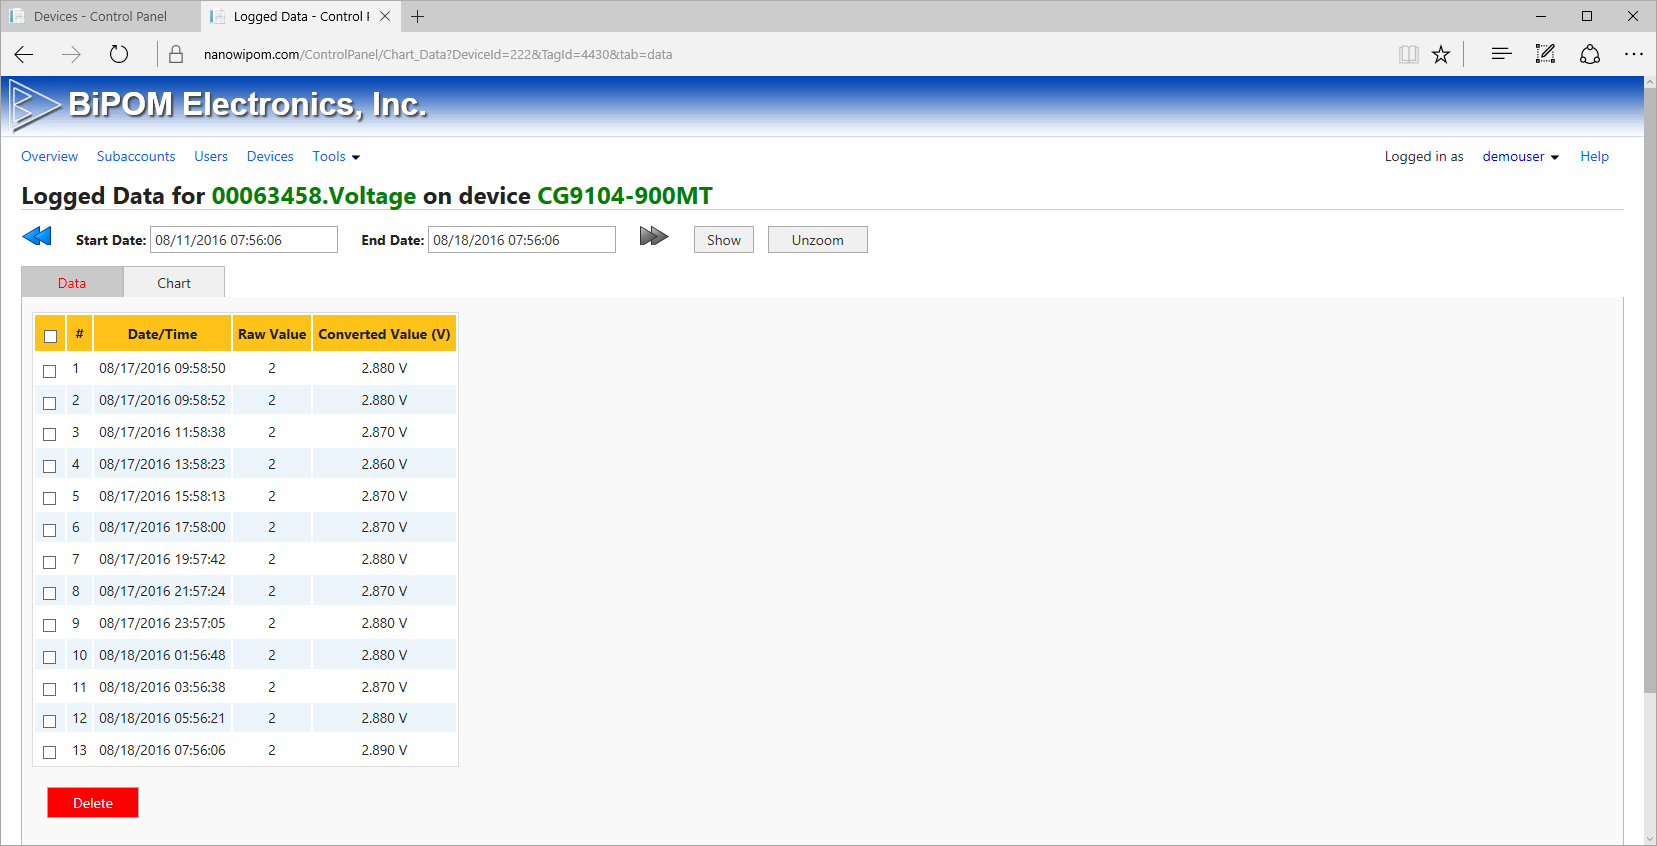The width and height of the screenshot is (1657, 846).
Task: Click the browser address bar URL
Action: (438, 55)
